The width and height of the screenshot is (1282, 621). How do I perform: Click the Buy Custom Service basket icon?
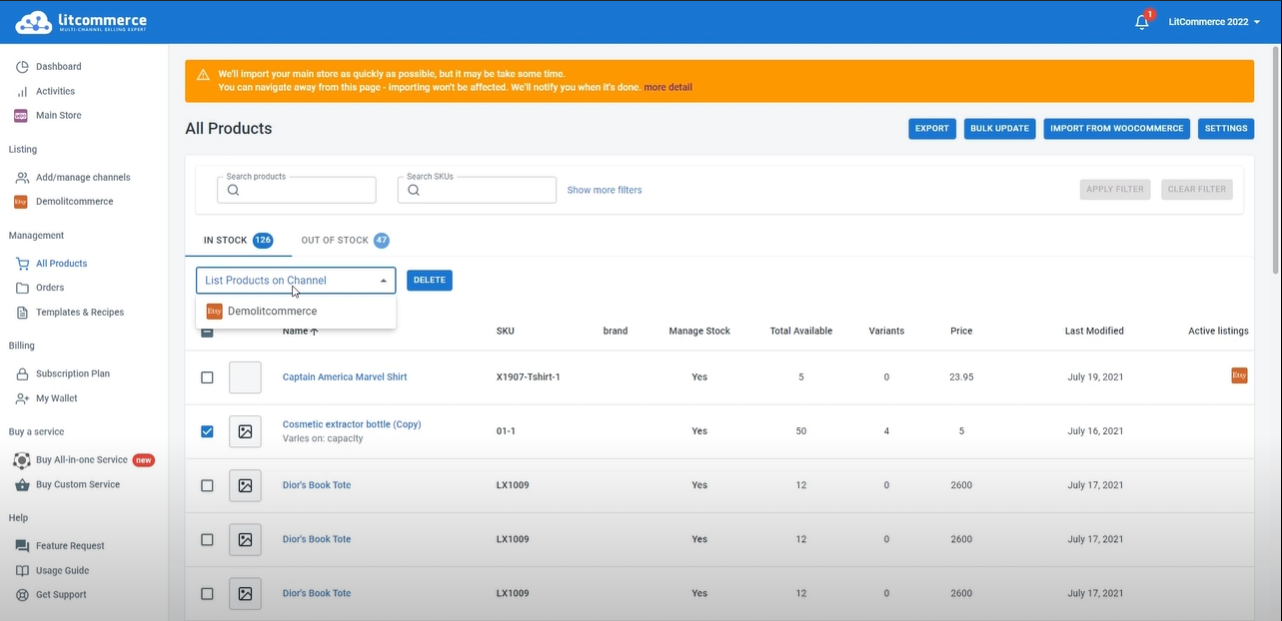click(x=22, y=485)
